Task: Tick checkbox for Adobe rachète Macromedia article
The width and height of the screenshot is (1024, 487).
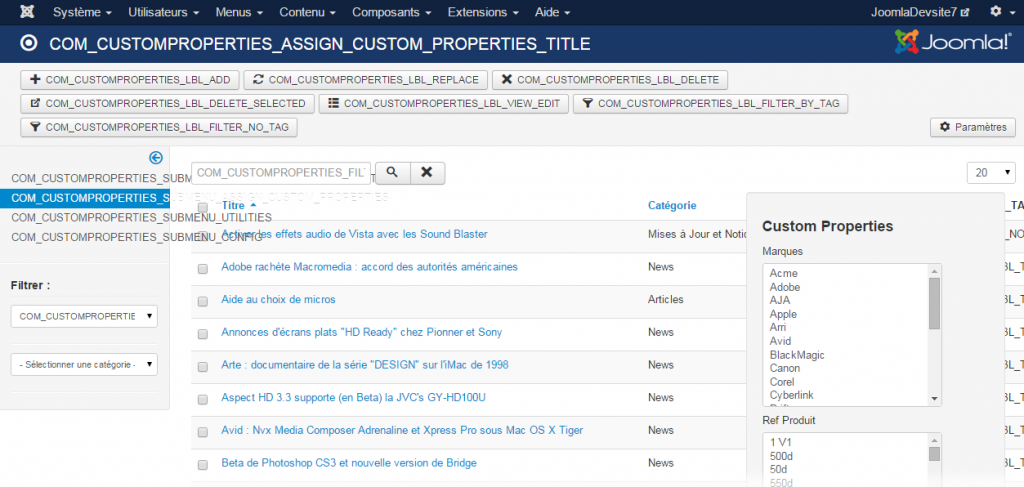Action: pos(202,268)
